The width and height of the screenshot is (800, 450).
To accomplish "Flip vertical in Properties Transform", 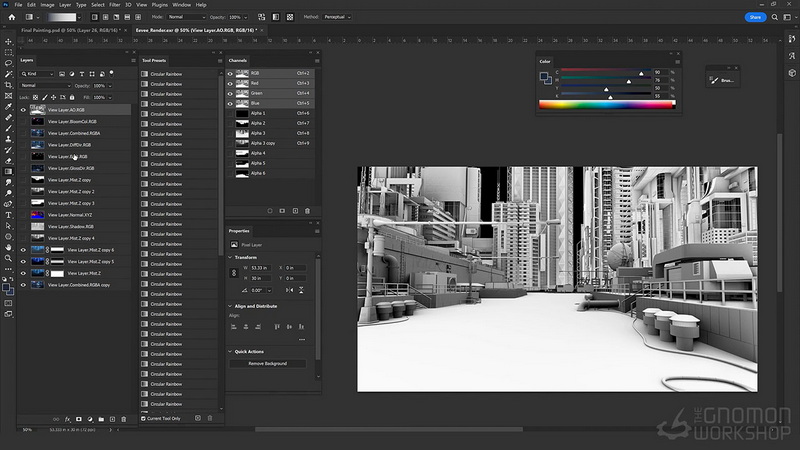I will coord(301,290).
